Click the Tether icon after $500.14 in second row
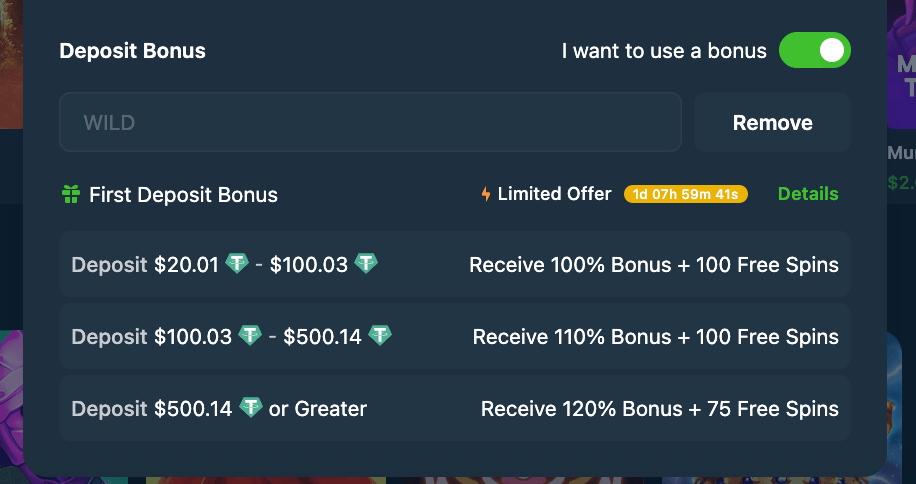The image size is (916, 484). (380, 336)
